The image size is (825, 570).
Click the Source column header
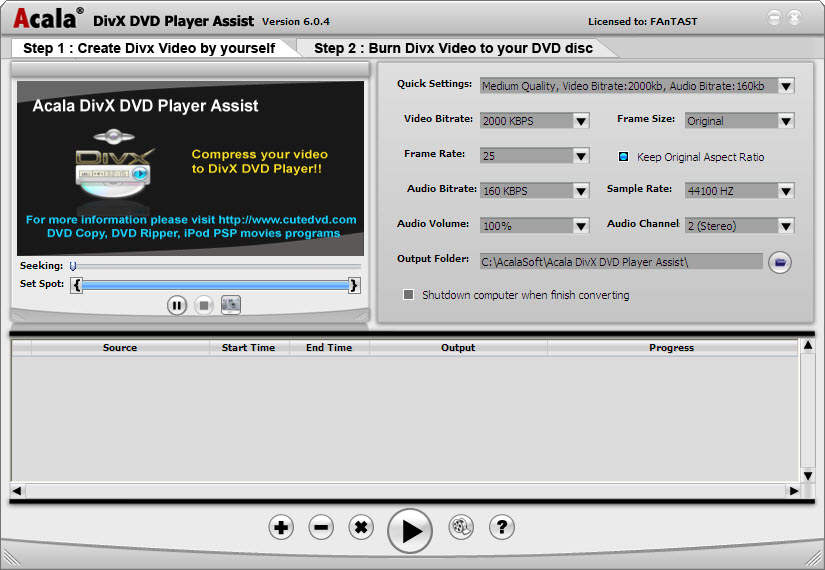click(x=120, y=347)
